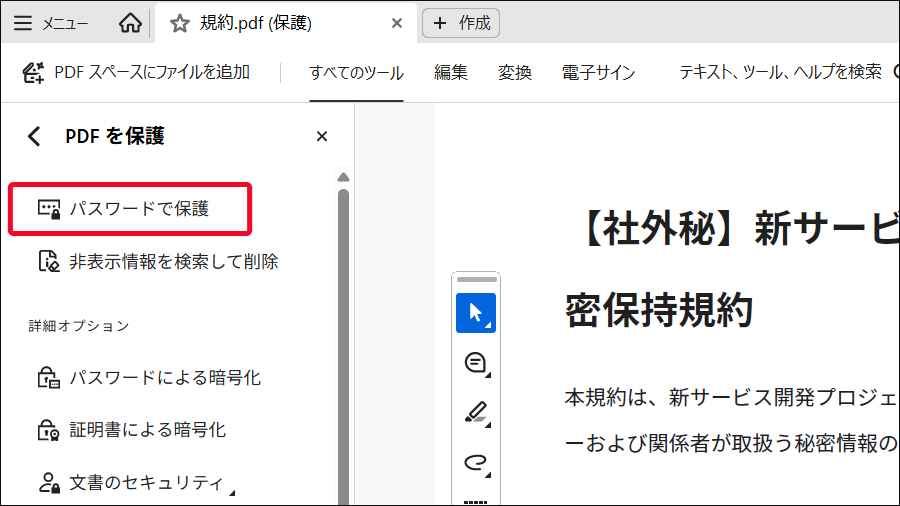Click the tools panel scrollbar thumb
This screenshot has height=506, width=900.
343,347
